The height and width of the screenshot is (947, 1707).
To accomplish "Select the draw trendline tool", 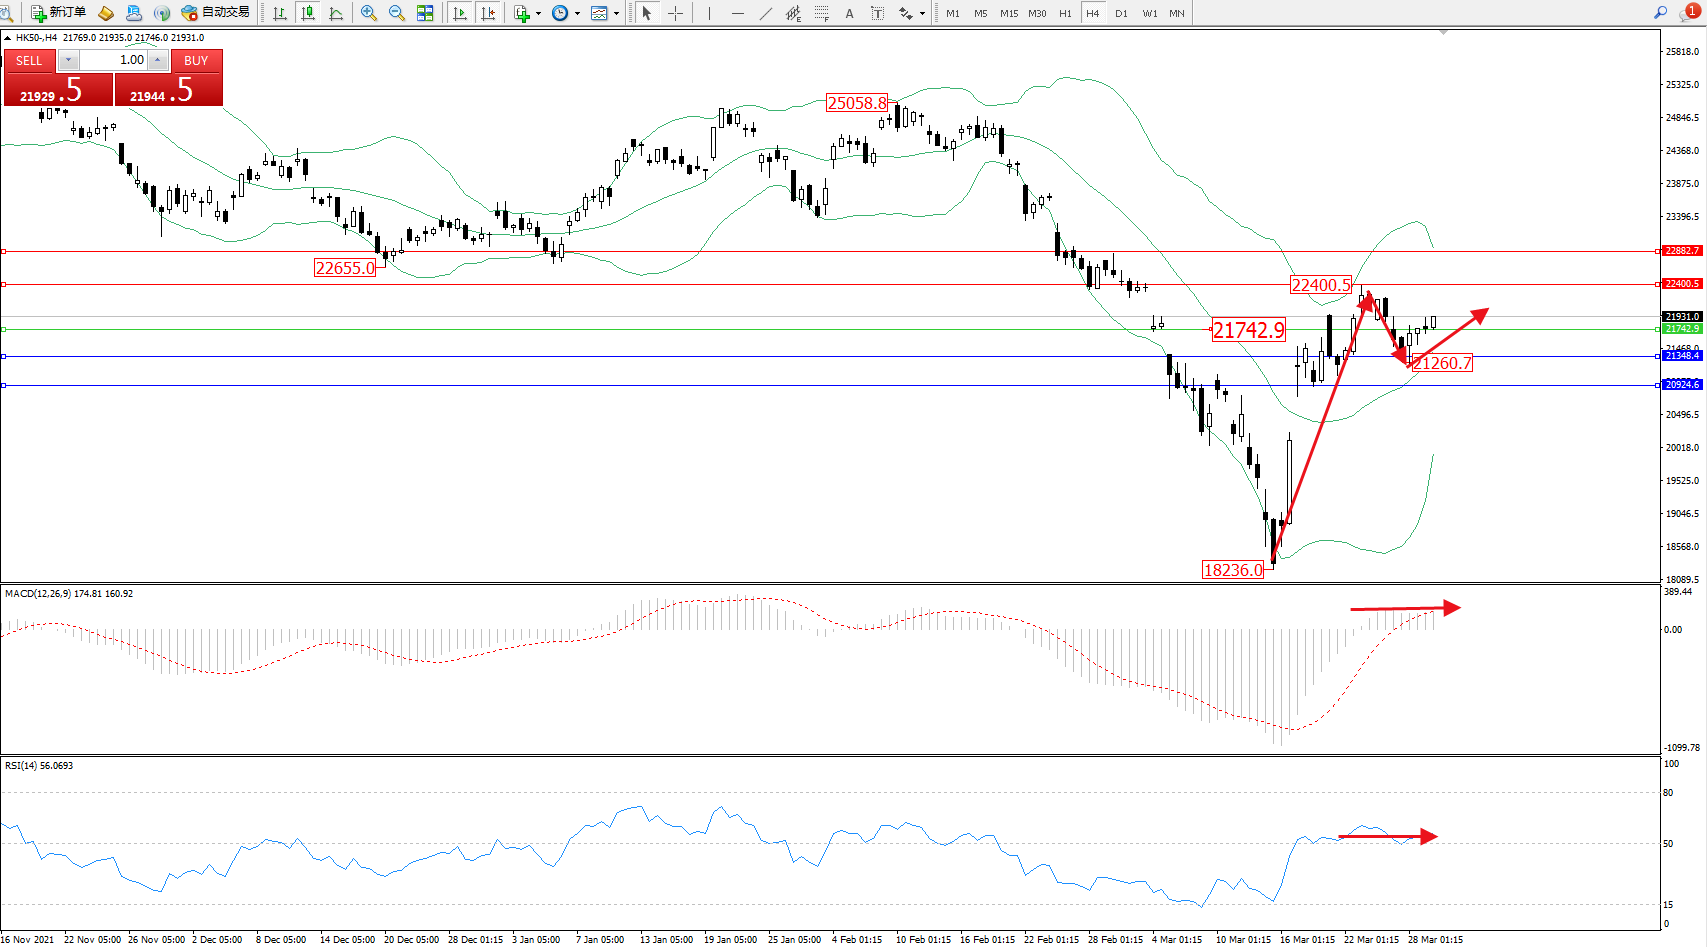I will coord(765,13).
